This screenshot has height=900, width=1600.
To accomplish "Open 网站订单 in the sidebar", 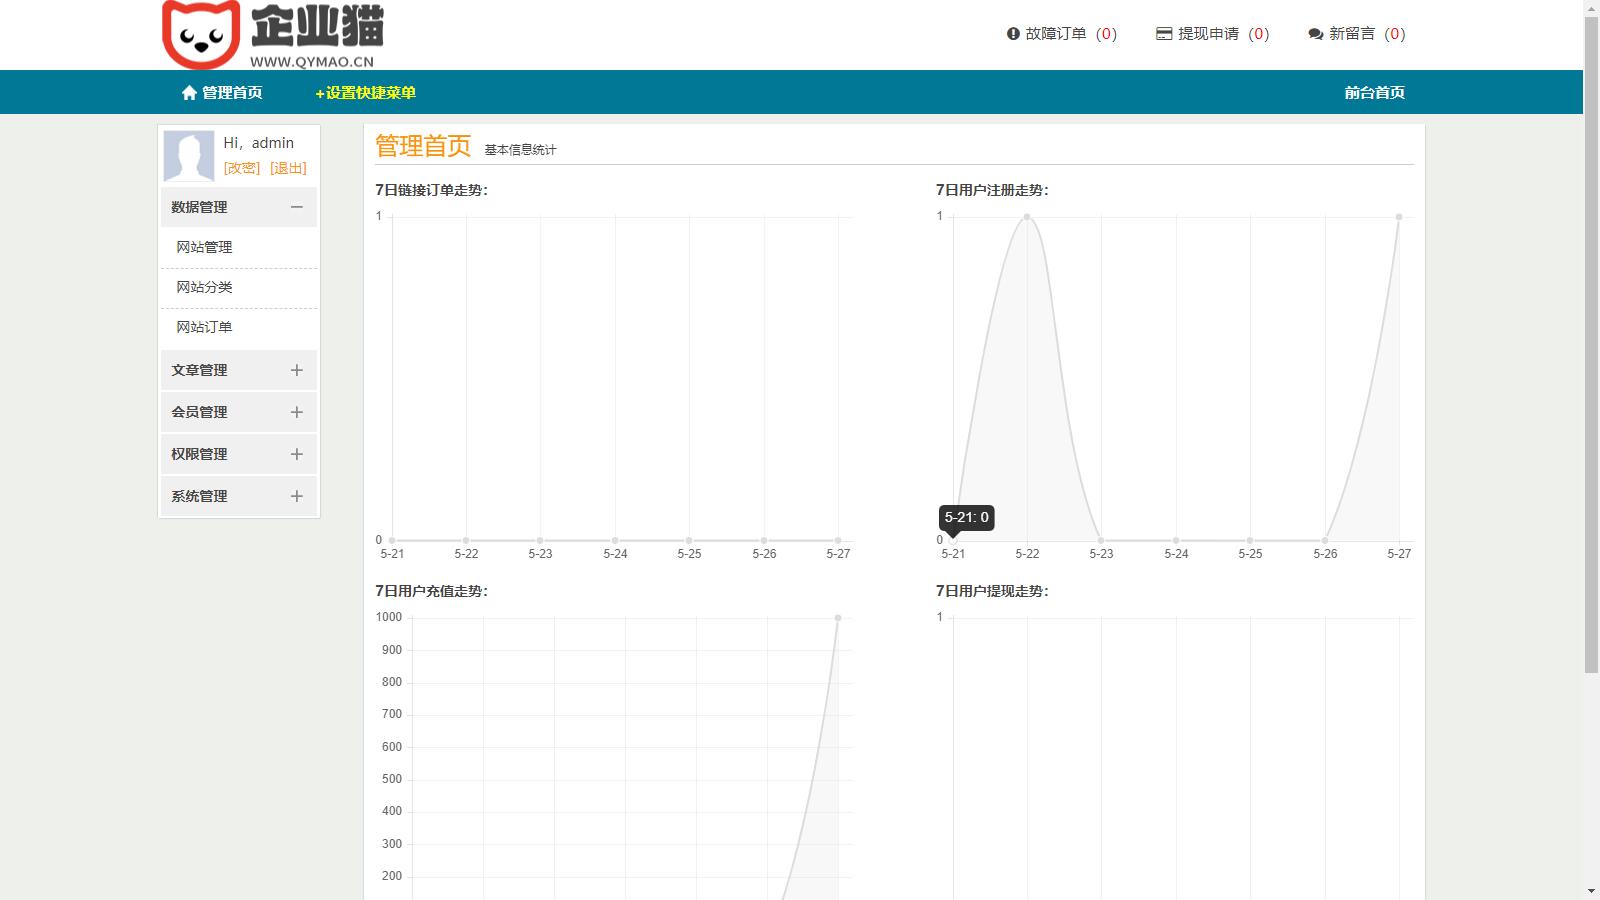I will tap(204, 327).
